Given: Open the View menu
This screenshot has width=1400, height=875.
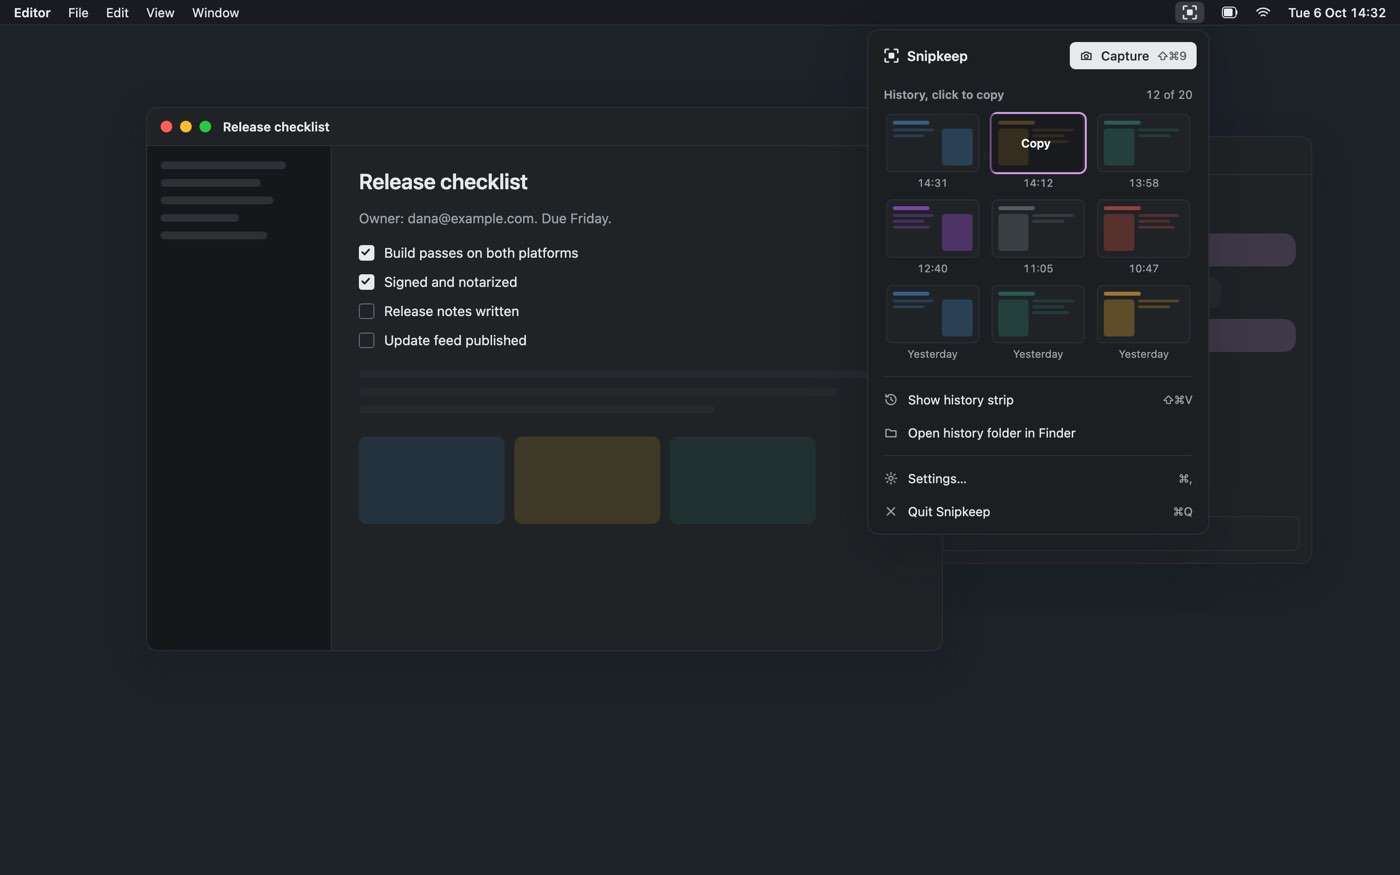Looking at the screenshot, I should [x=160, y=13].
